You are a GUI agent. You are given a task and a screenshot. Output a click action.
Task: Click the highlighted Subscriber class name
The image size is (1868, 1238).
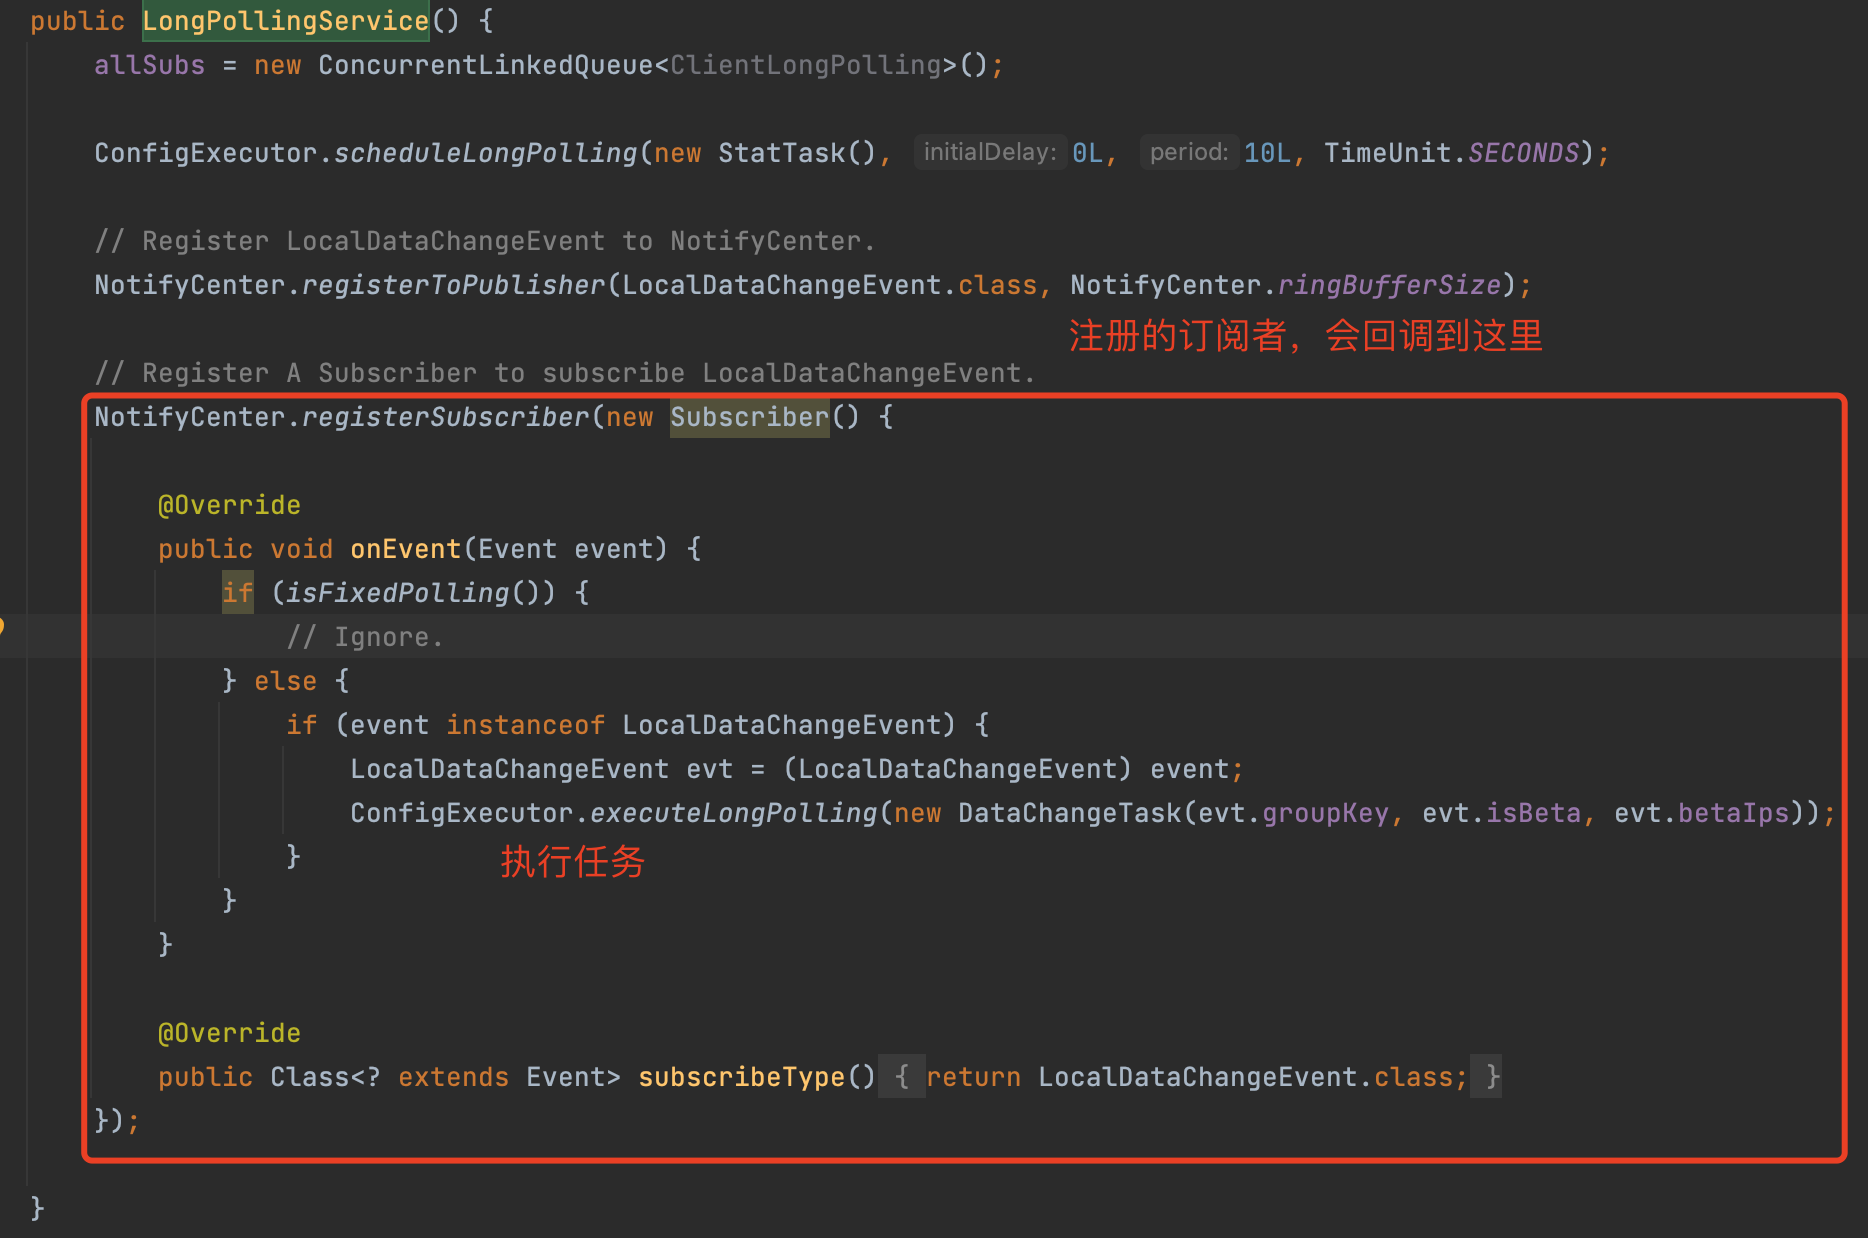tap(749, 417)
